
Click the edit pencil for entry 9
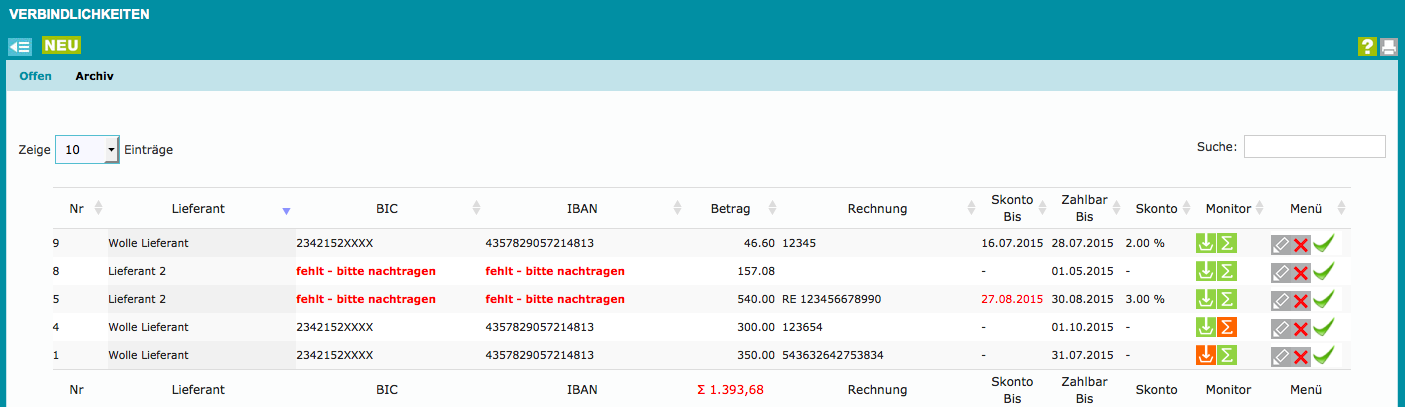tap(1280, 243)
